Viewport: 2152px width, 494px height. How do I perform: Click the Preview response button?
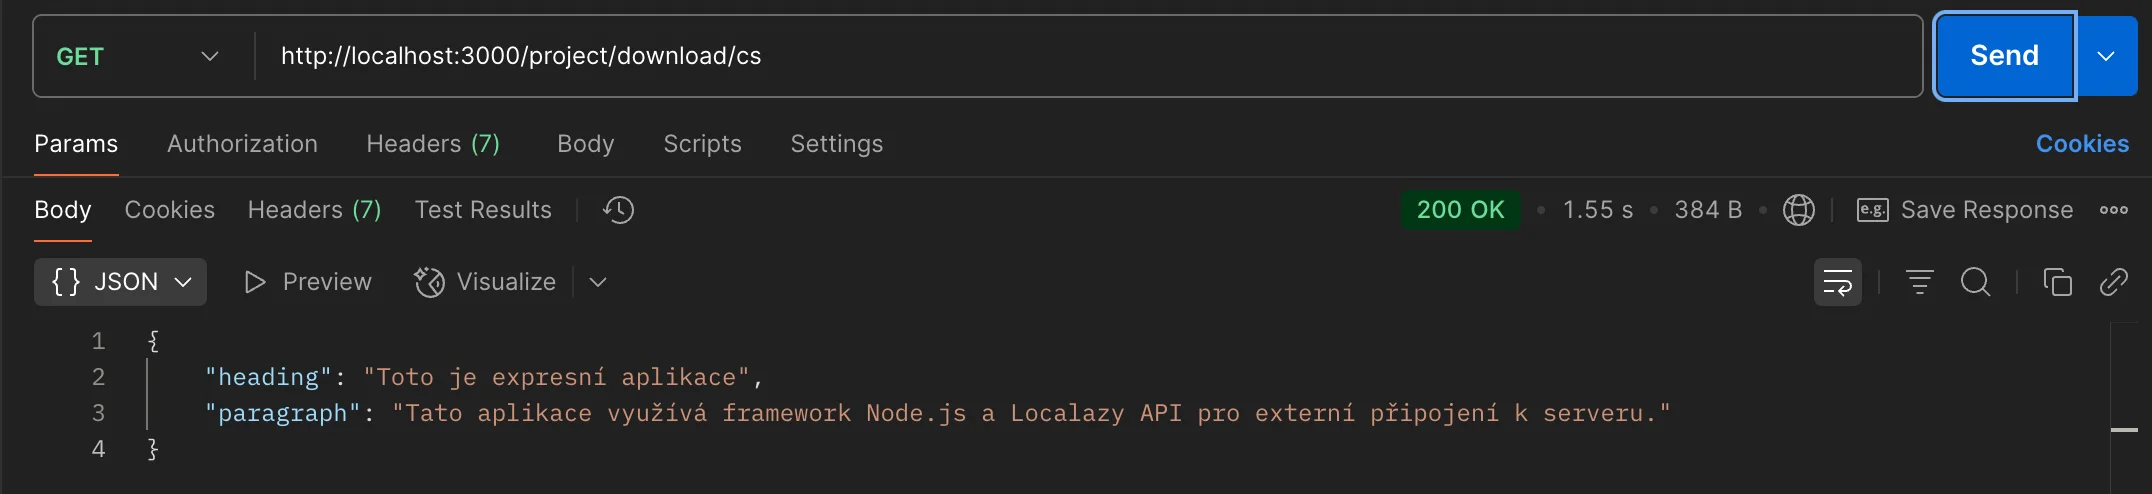coord(308,282)
